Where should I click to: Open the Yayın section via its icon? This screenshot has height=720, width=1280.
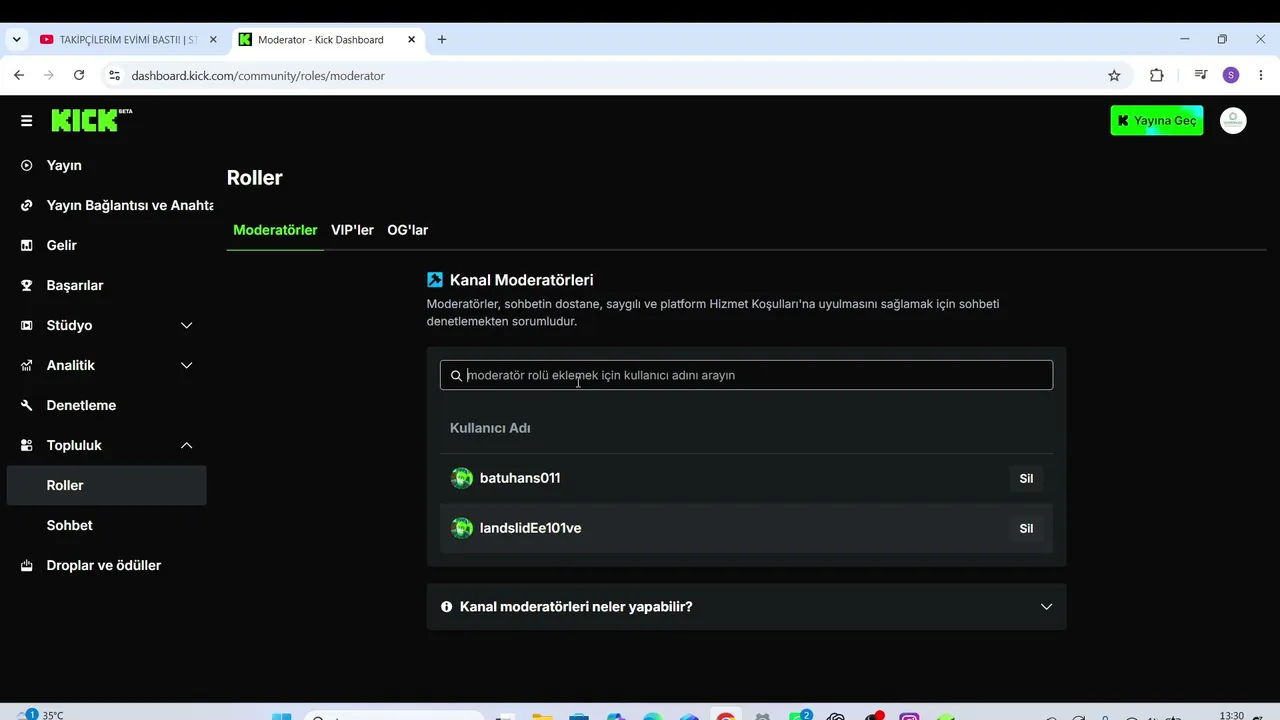(x=27, y=165)
